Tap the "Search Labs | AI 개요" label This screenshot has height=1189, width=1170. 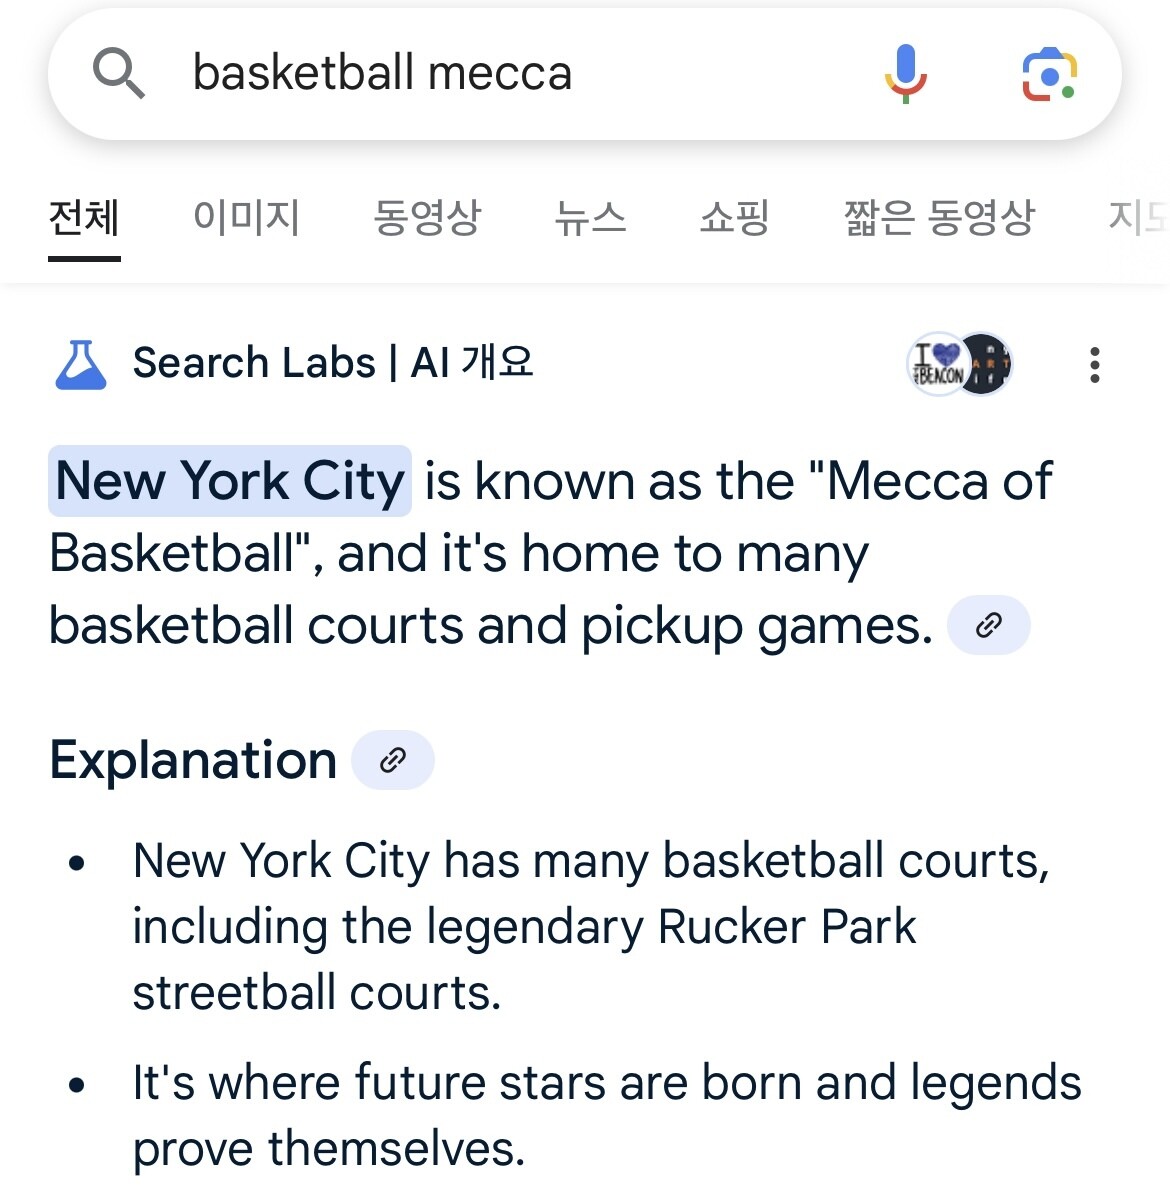point(333,363)
